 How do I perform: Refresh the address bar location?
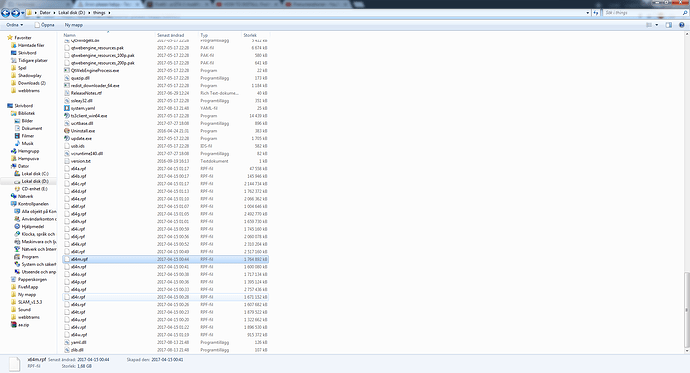(596, 13)
